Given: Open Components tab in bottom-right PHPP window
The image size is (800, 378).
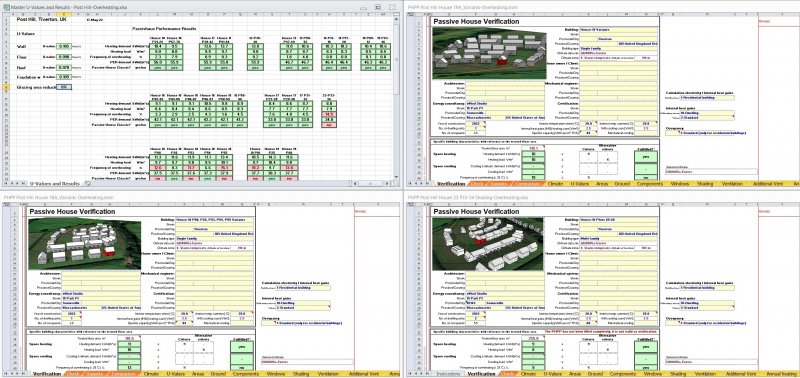Looking at the screenshot, I should 622,373.
